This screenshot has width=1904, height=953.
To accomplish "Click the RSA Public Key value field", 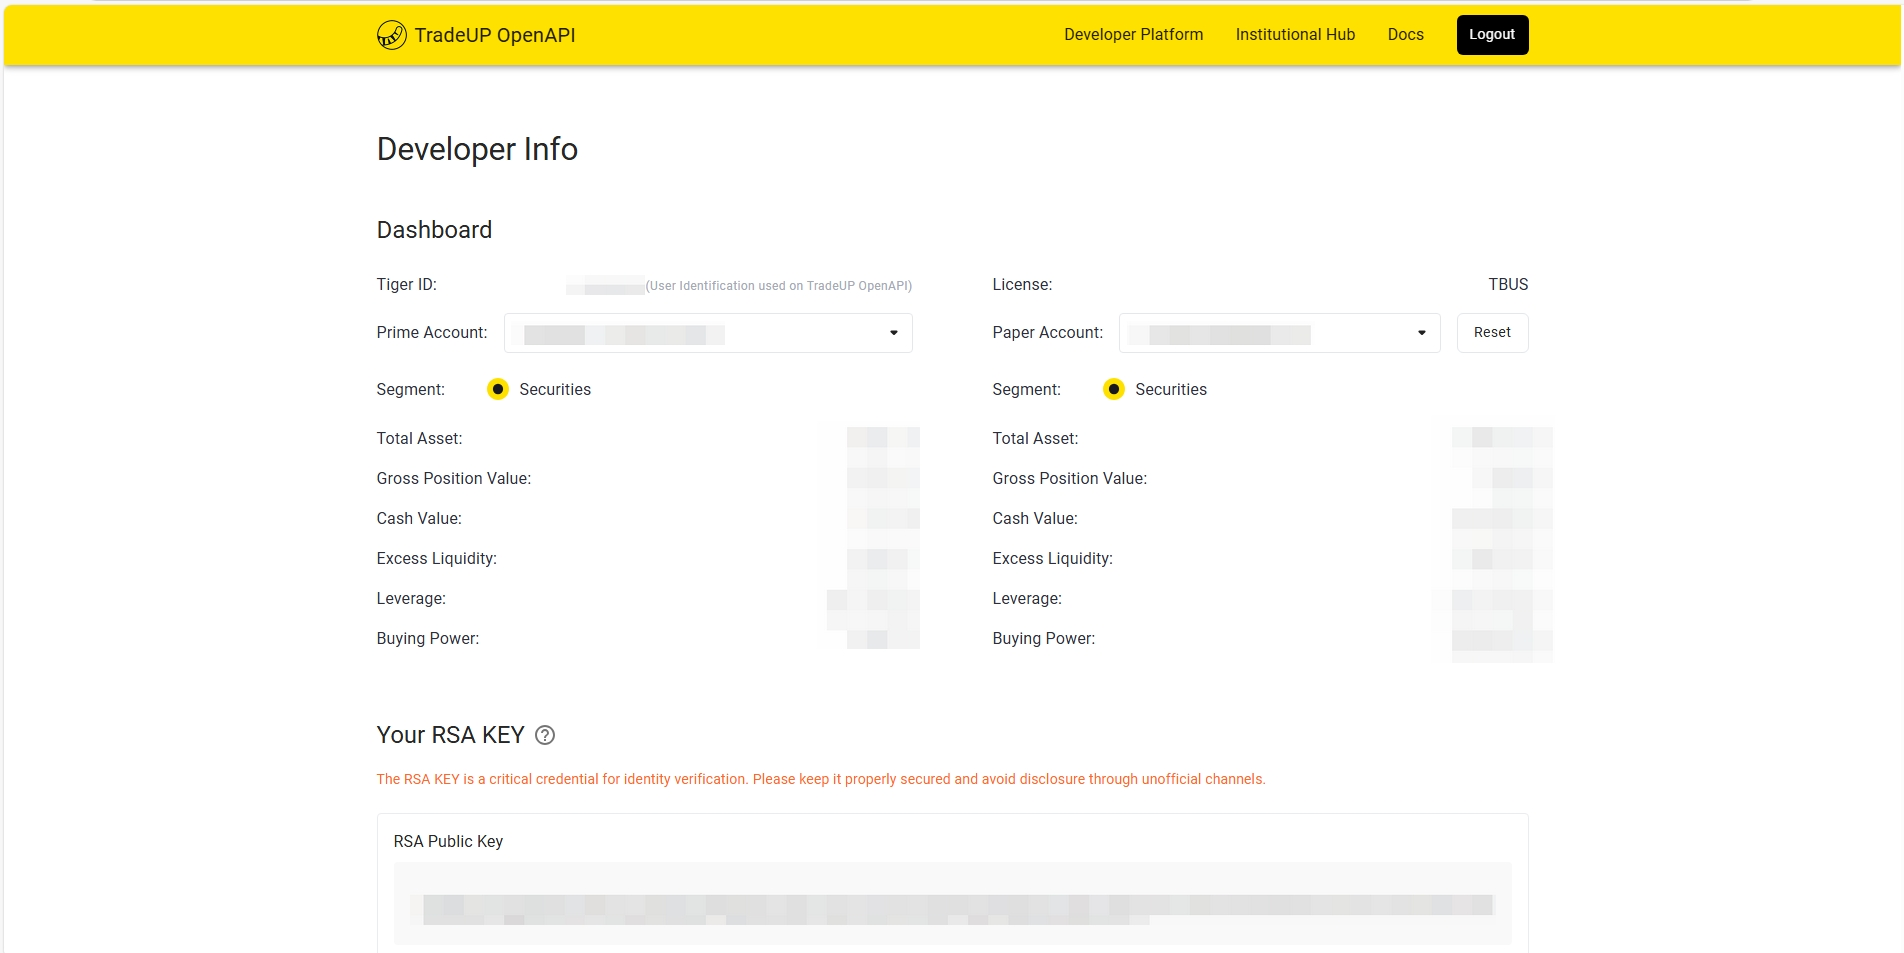I will pos(953,904).
